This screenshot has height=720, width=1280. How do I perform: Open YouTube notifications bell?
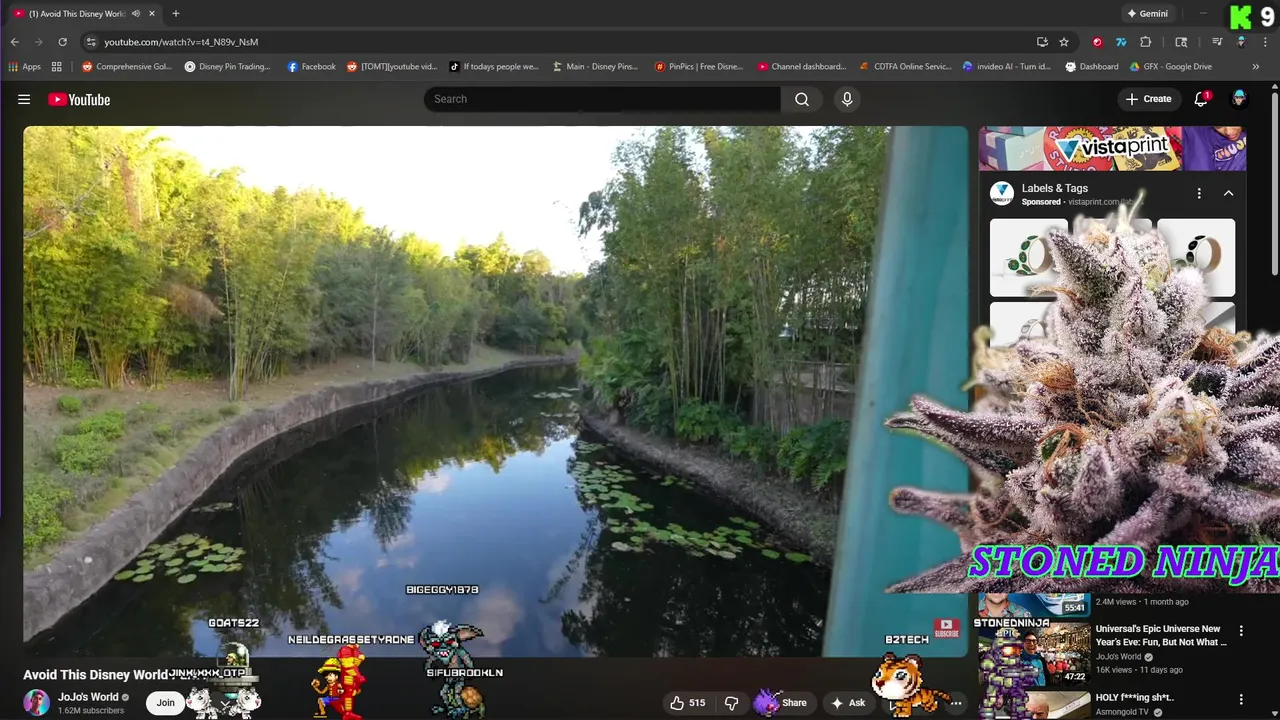tap(1201, 99)
